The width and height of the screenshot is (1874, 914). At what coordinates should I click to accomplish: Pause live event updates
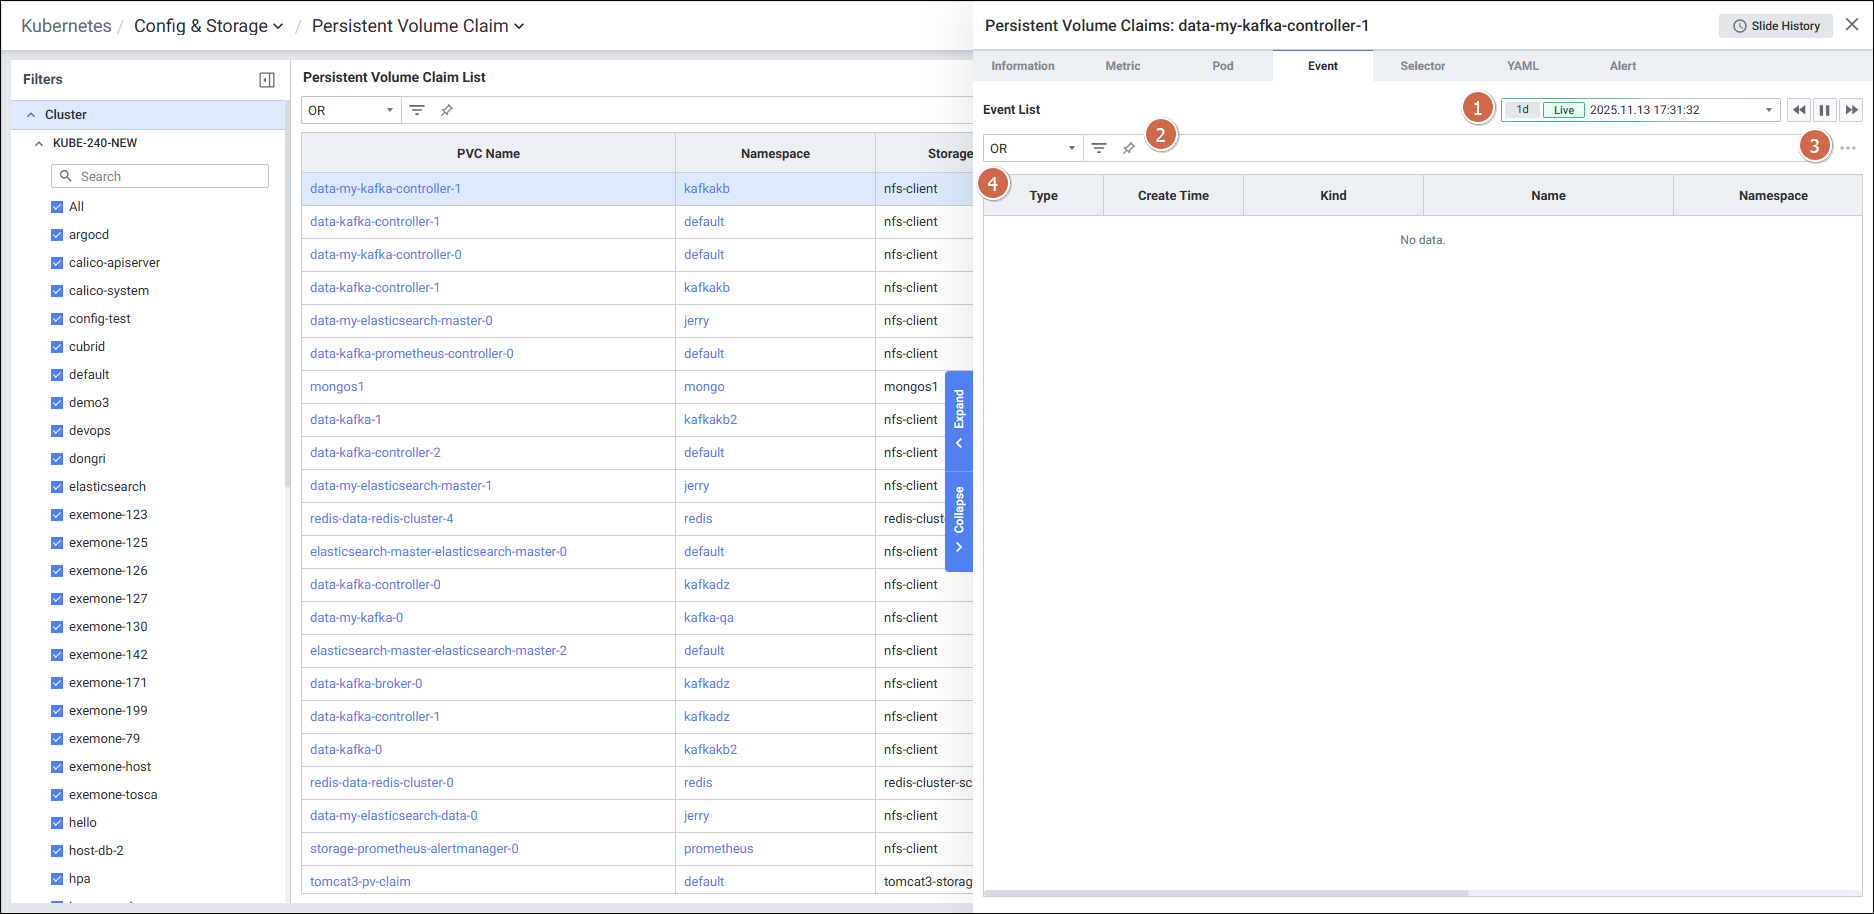click(1825, 110)
